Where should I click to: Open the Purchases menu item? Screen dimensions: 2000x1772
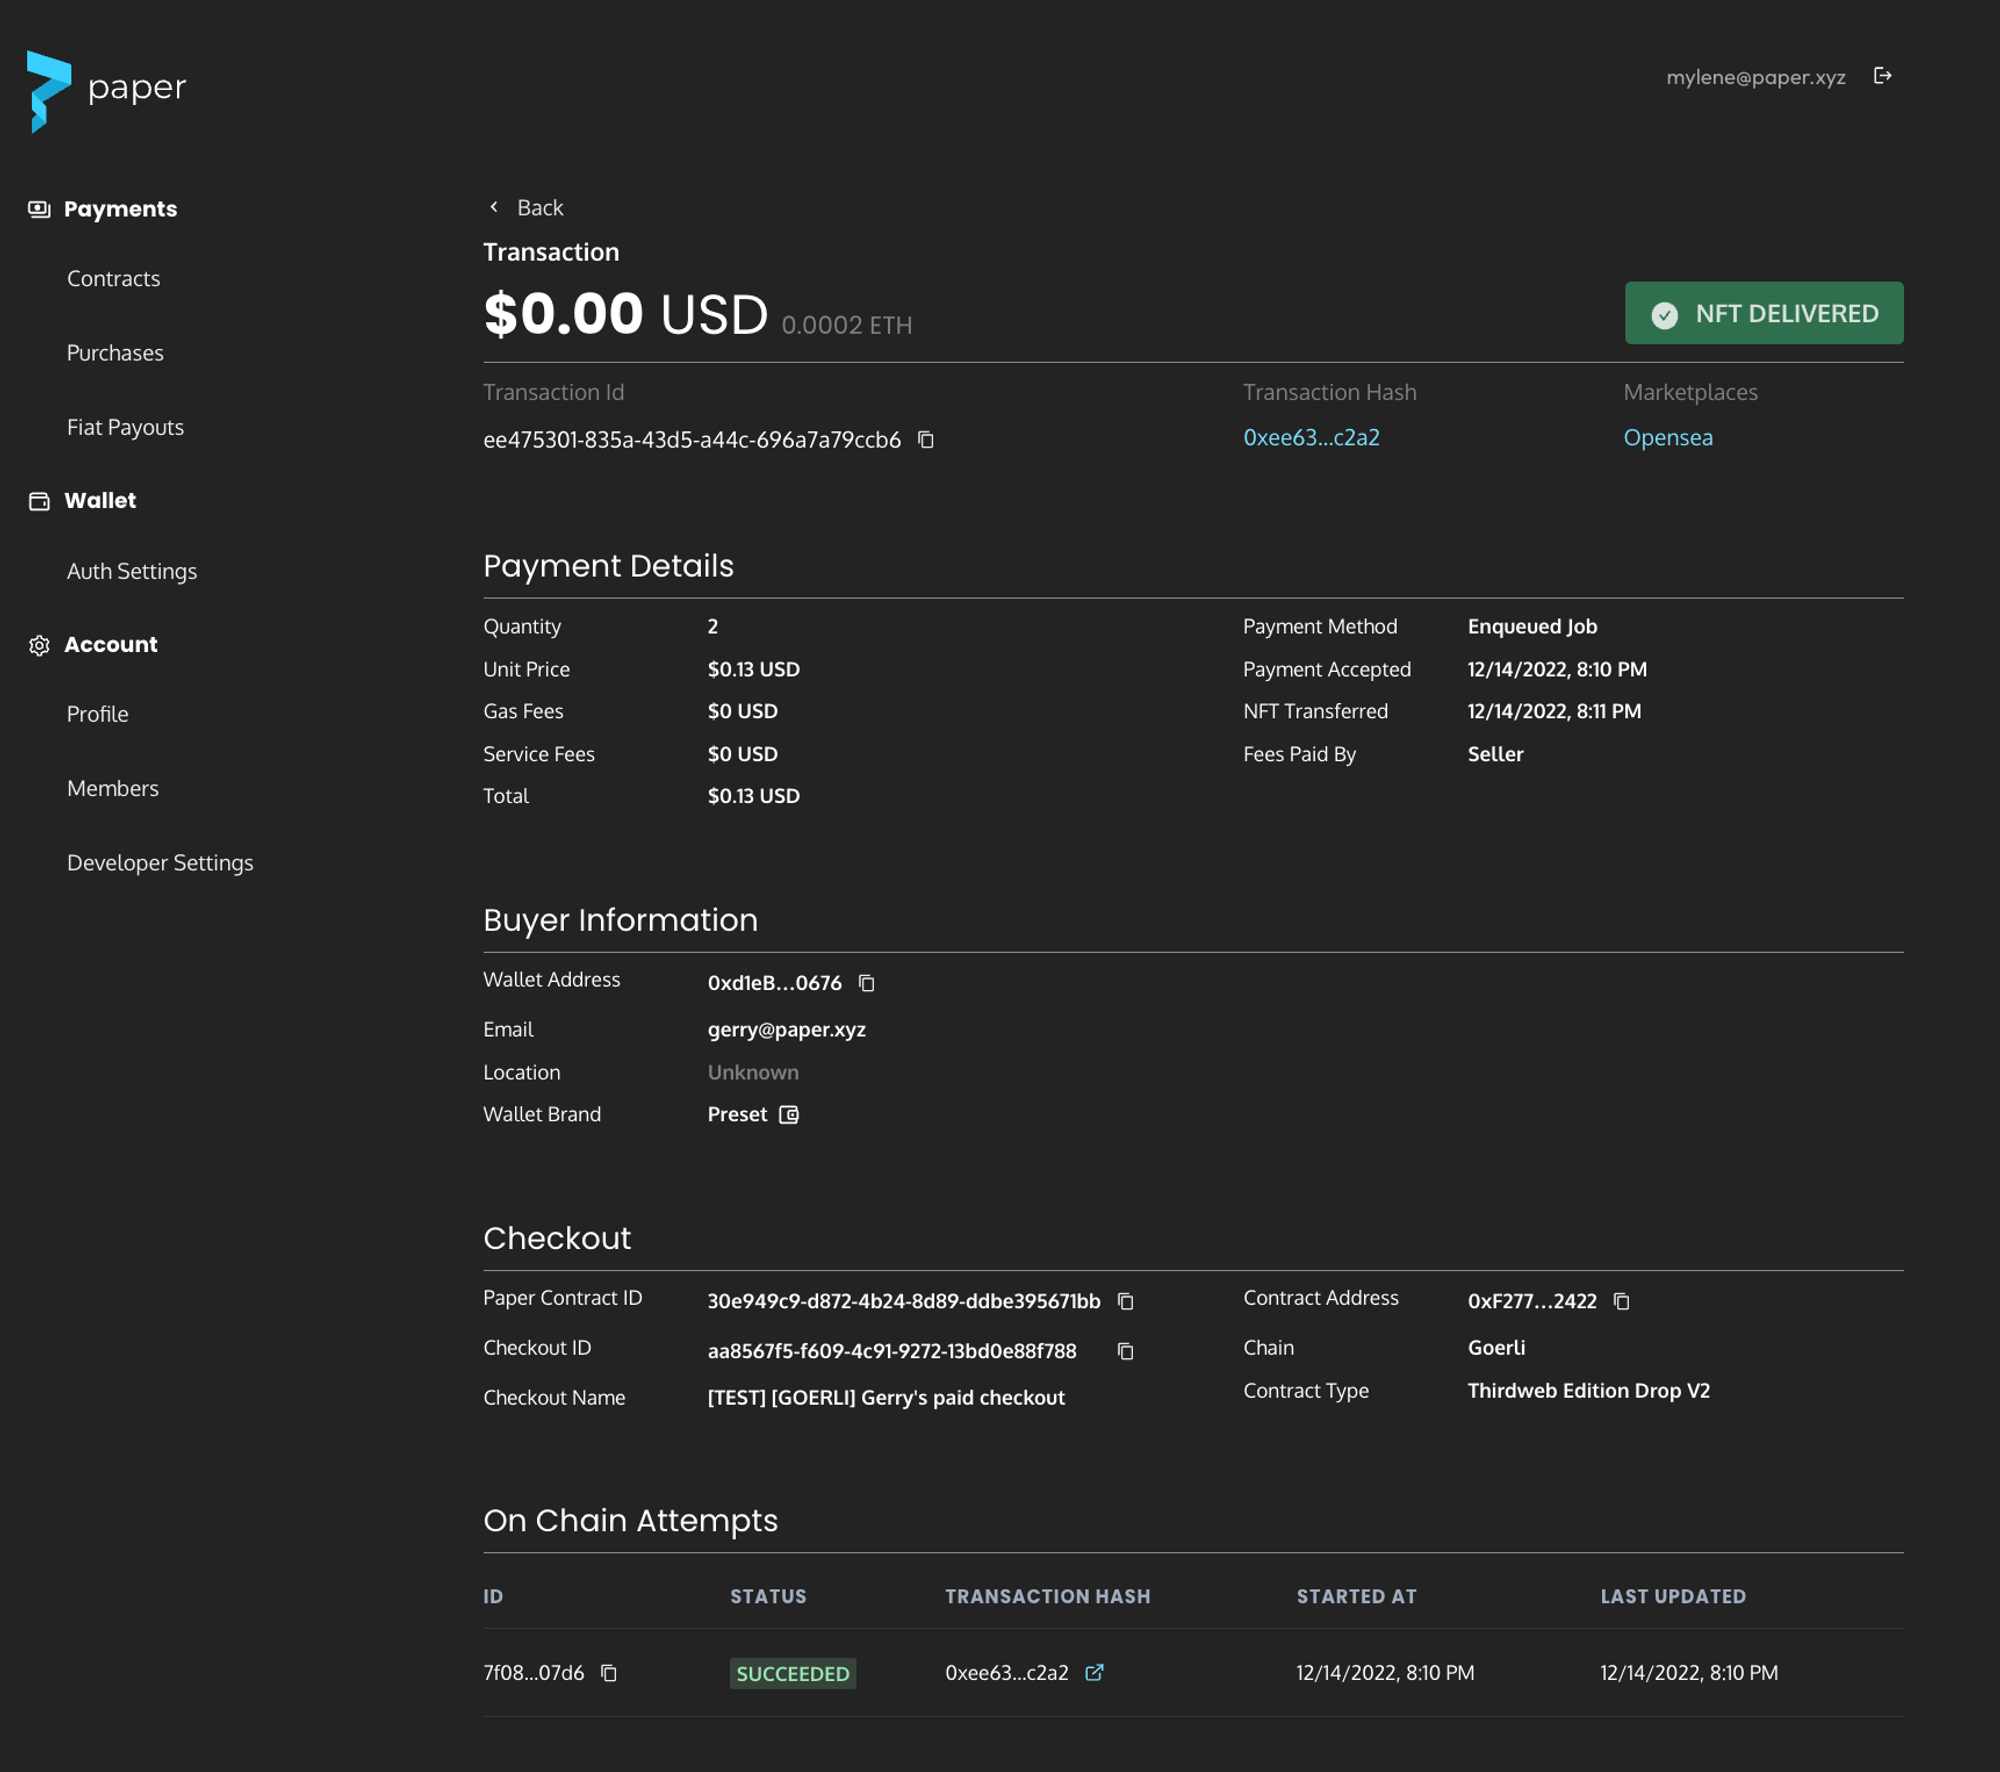(x=115, y=353)
